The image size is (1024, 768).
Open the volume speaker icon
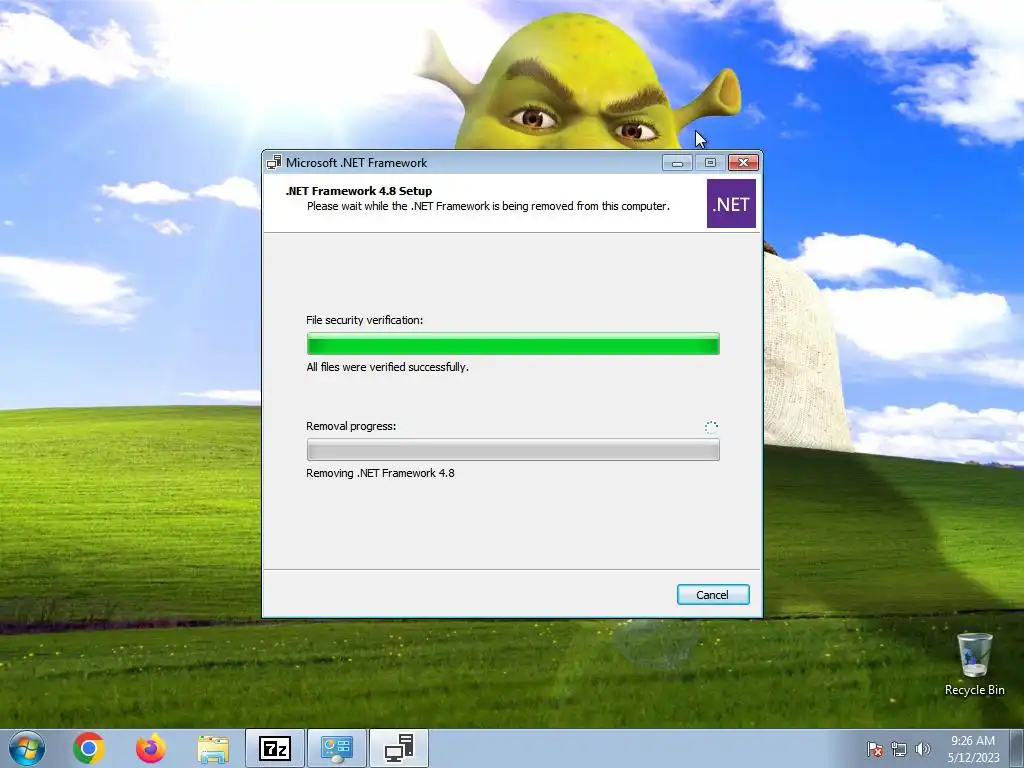923,749
